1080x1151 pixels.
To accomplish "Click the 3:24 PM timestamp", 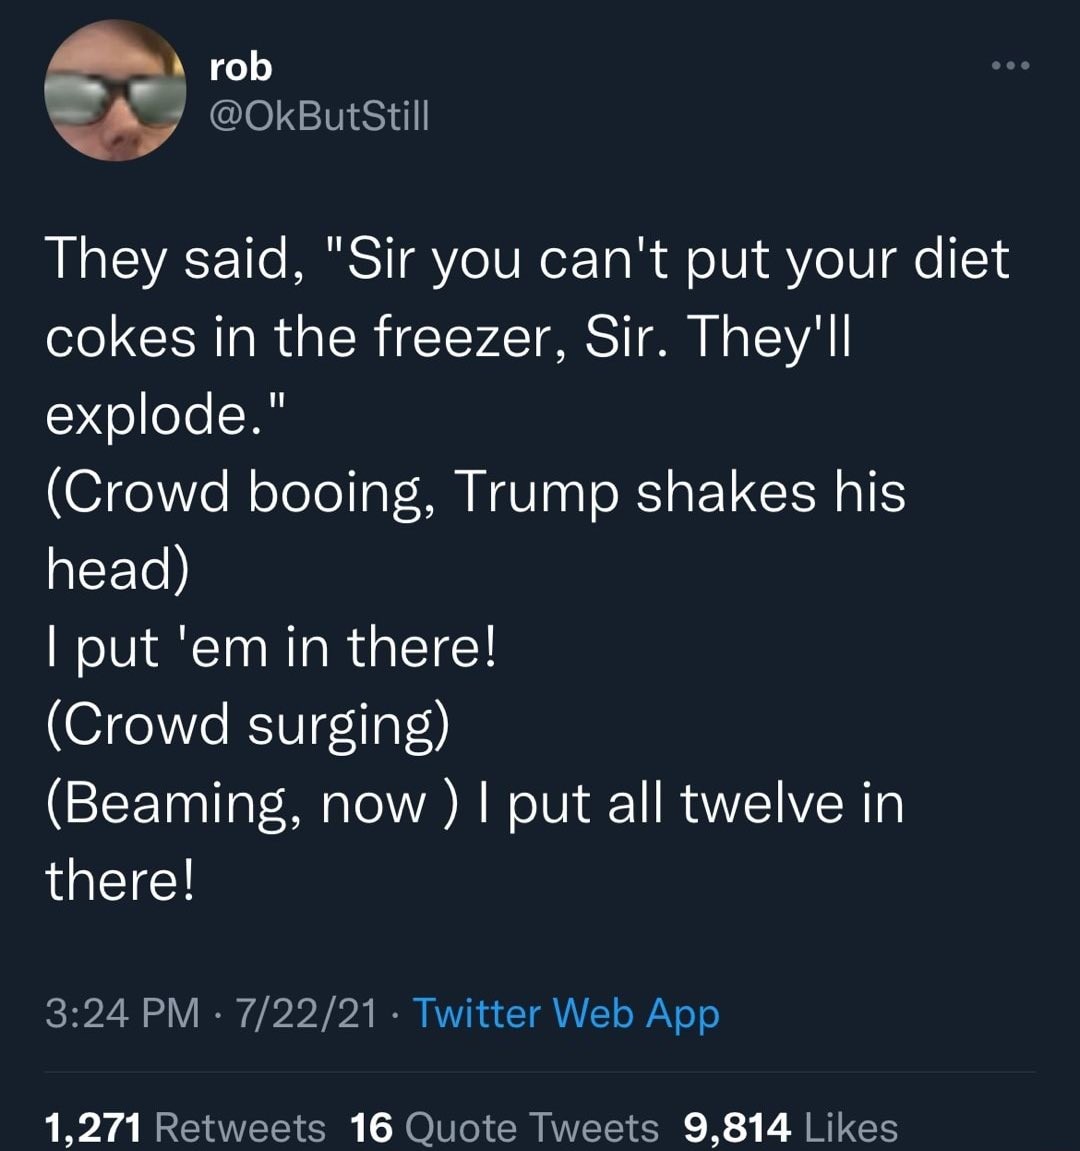I will tap(122, 1014).
